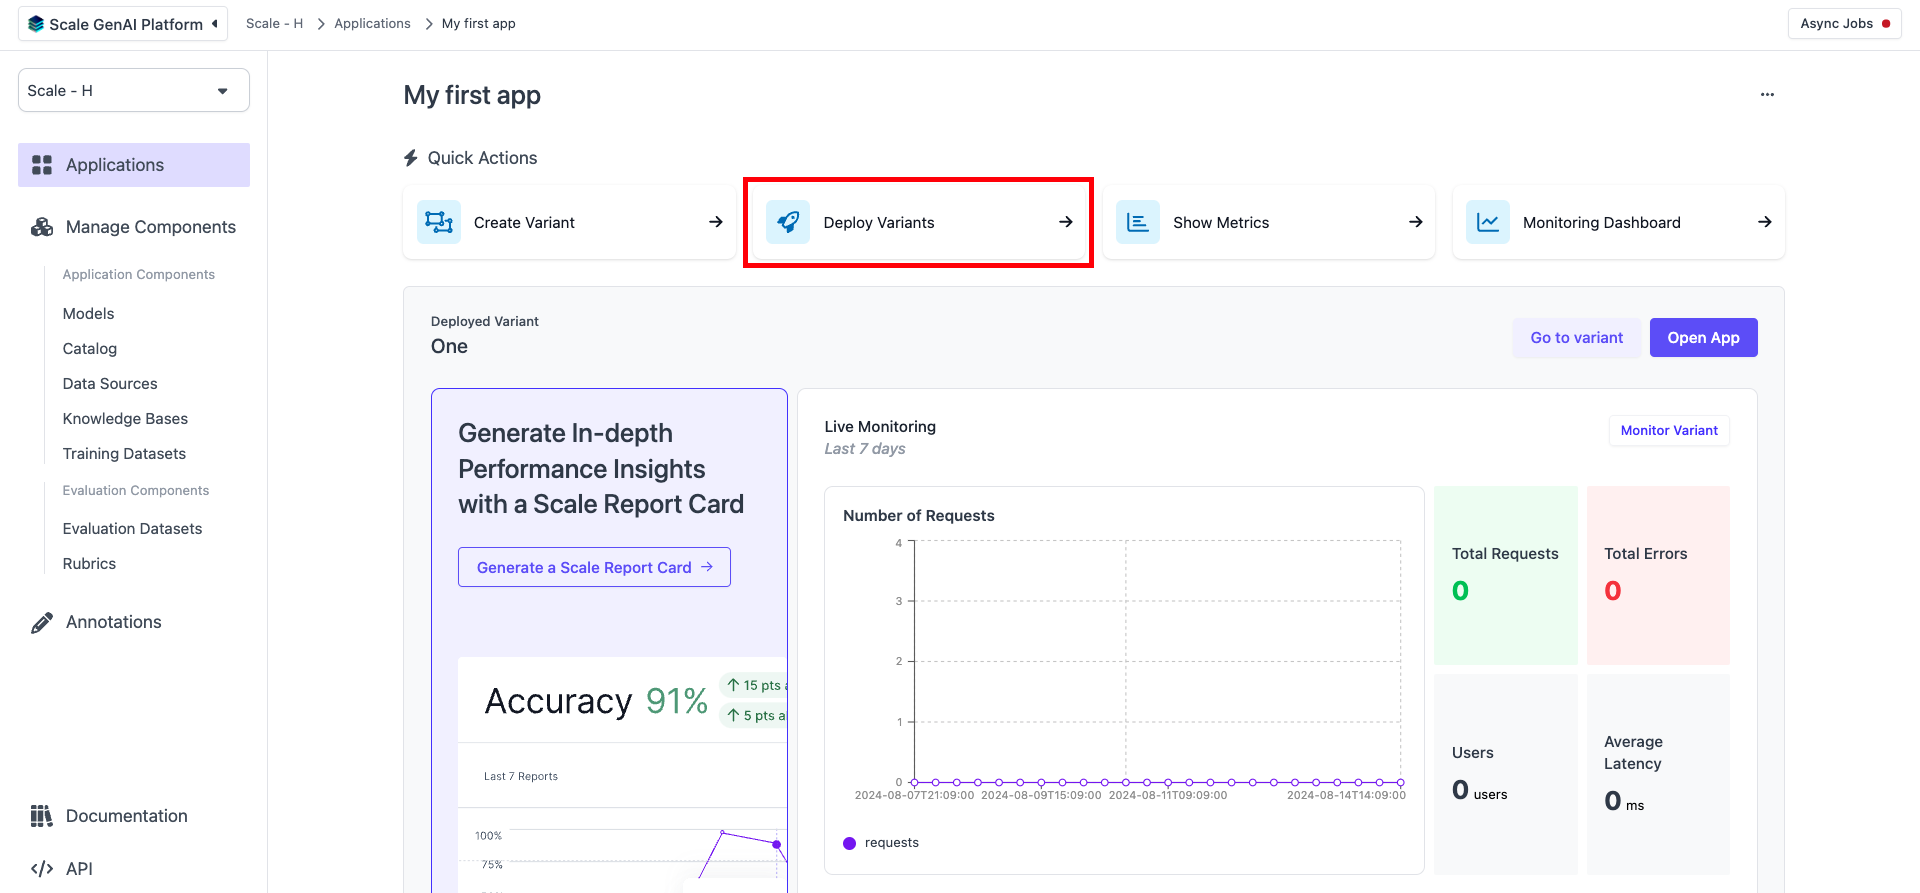Open Rubrics in the sidebar
Image resolution: width=1920 pixels, height=893 pixels.
(x=89, y=564)
